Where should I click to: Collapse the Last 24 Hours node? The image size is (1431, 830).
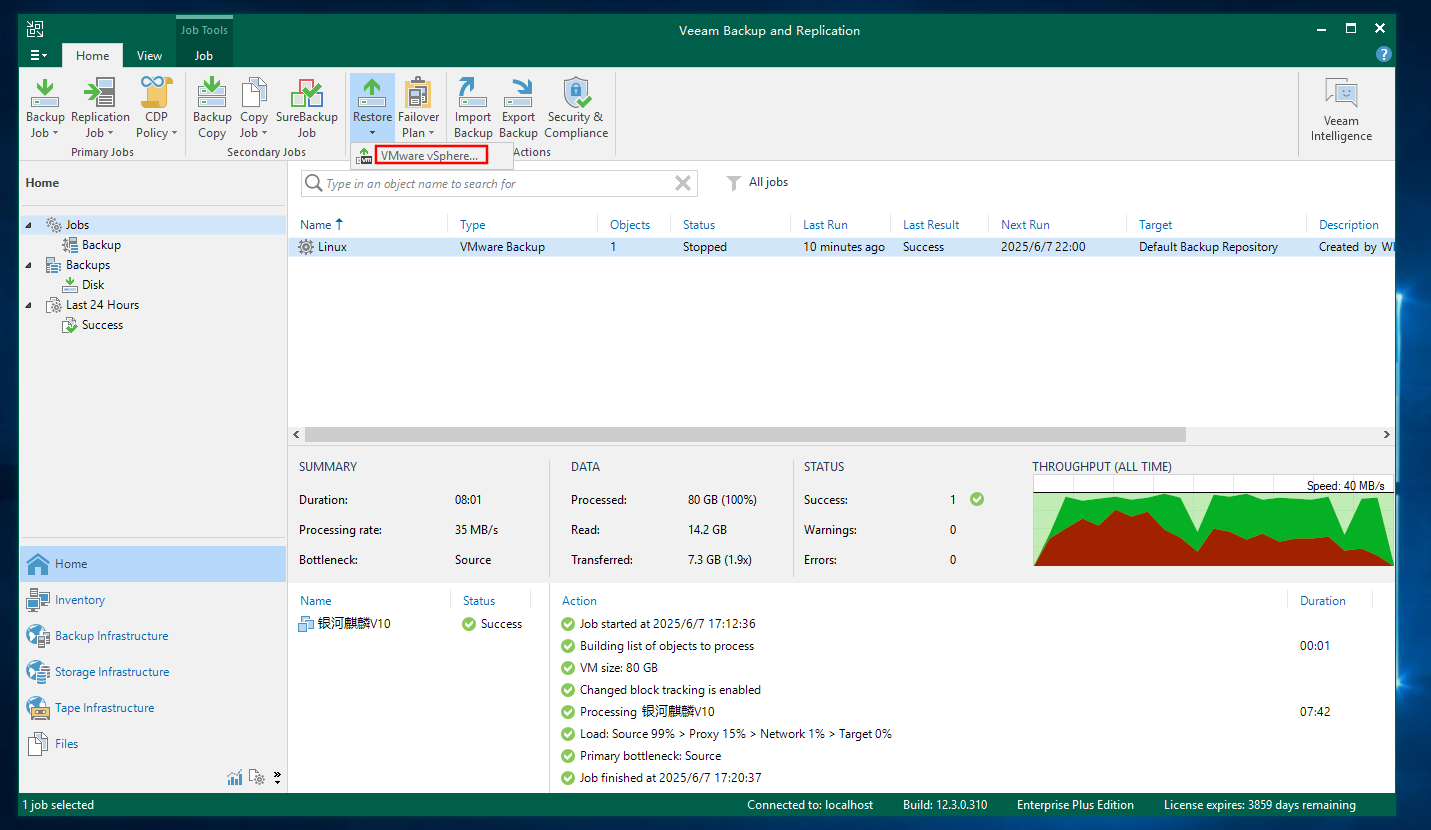point(29,305)
